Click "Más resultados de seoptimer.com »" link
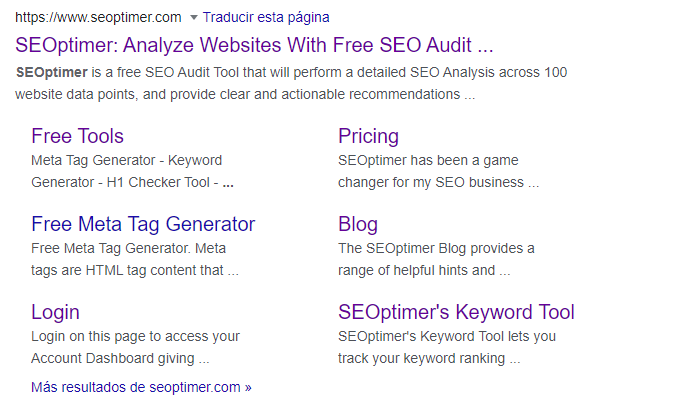 click(x=141, y=386)
